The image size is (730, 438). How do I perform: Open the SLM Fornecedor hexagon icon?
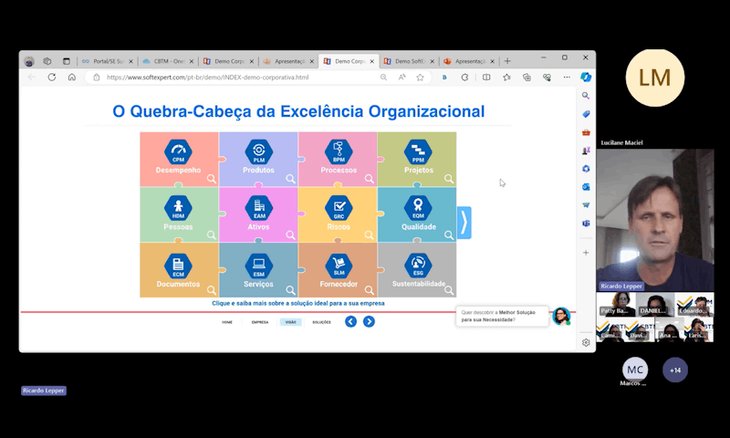(338, 265)
